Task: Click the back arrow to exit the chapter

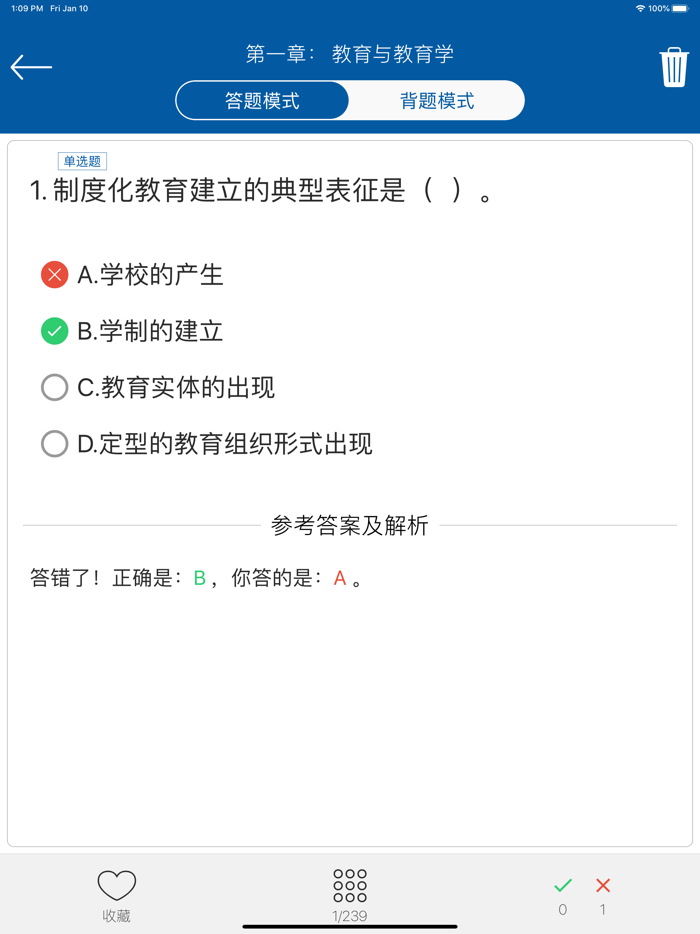Action: tap(31, 67)
